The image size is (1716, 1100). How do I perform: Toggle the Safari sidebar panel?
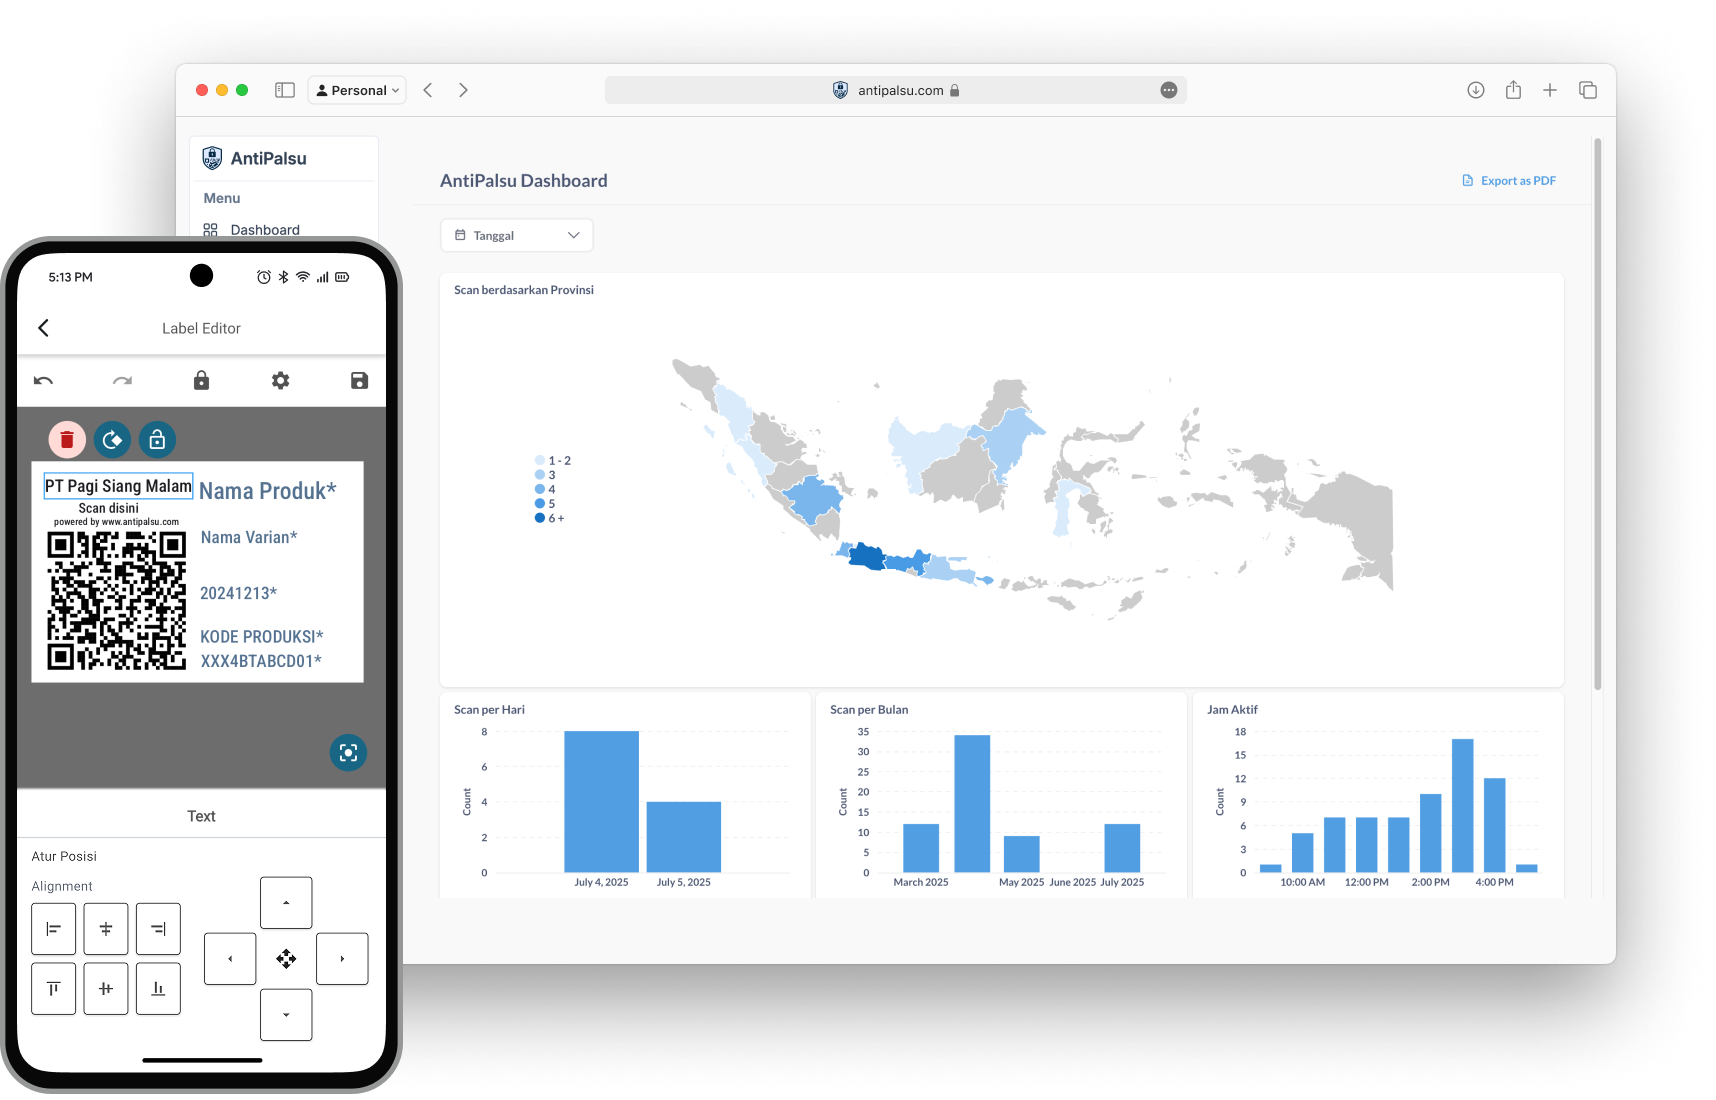tap(285, 90)
